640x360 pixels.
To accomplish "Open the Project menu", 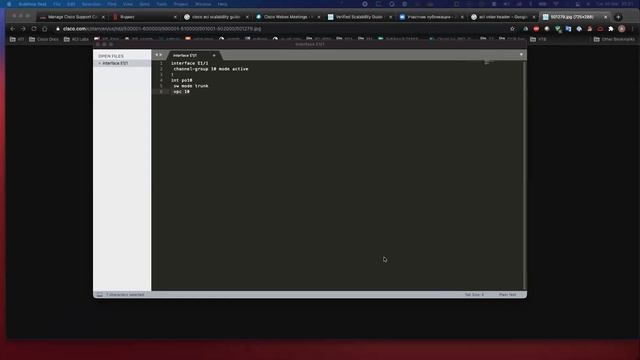I will (x=181, y=4).
